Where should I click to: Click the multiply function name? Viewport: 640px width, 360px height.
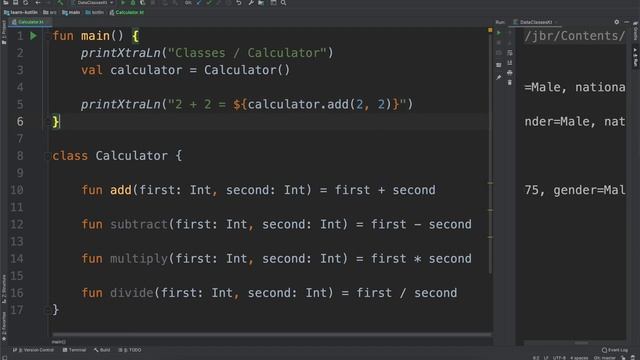[x=139, y=259]
